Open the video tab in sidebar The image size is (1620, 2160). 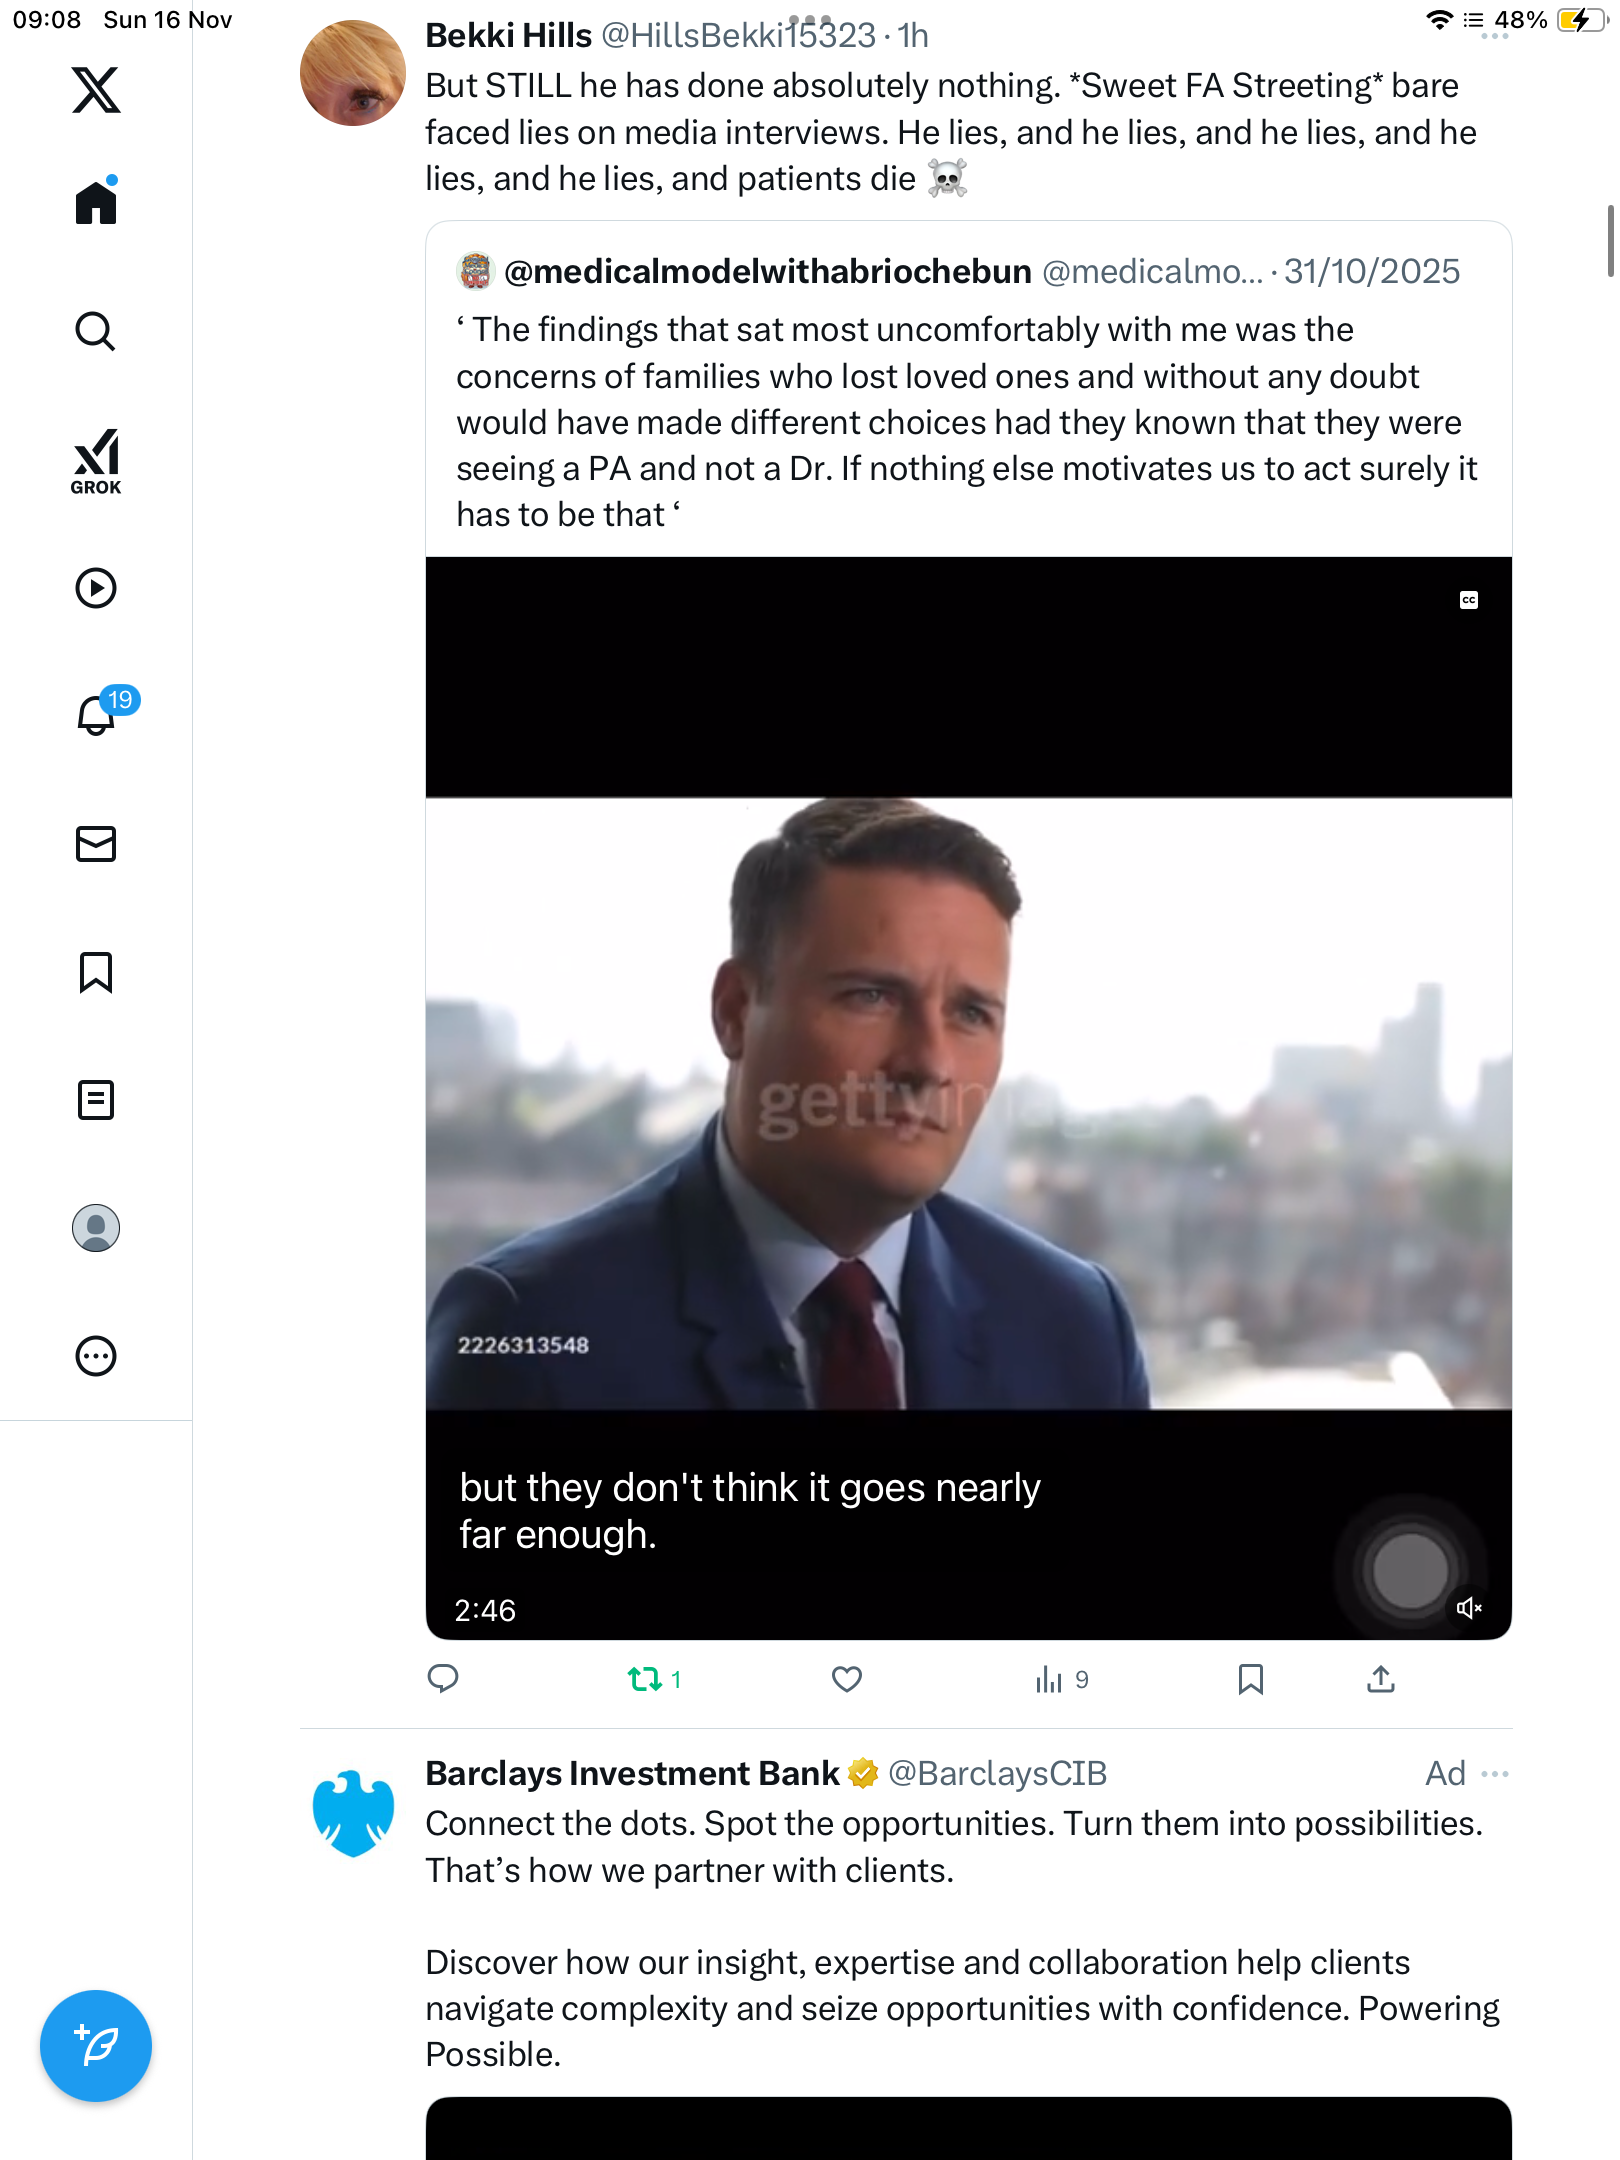(x=96, y=588)
